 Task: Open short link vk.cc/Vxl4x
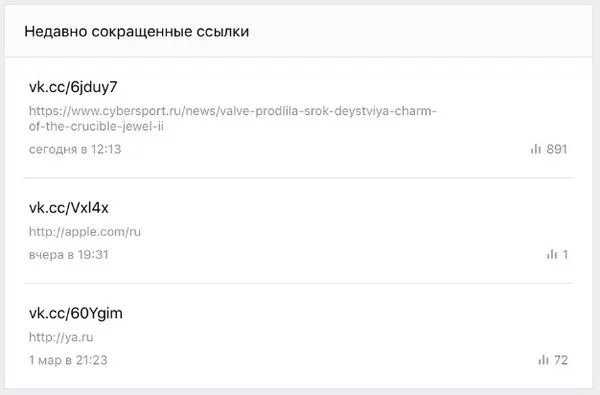click(x=69, y=208)
